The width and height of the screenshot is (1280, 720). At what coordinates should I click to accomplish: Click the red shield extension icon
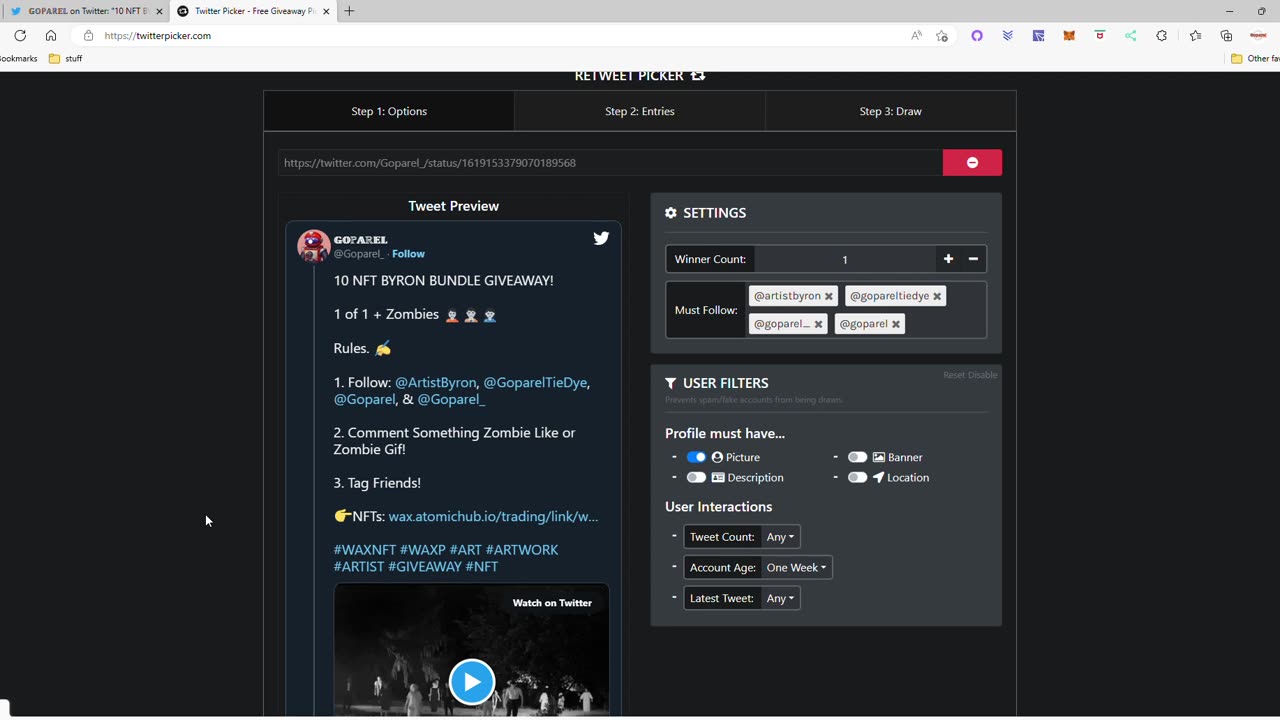pyautogui.click(x=1100, y=36)
